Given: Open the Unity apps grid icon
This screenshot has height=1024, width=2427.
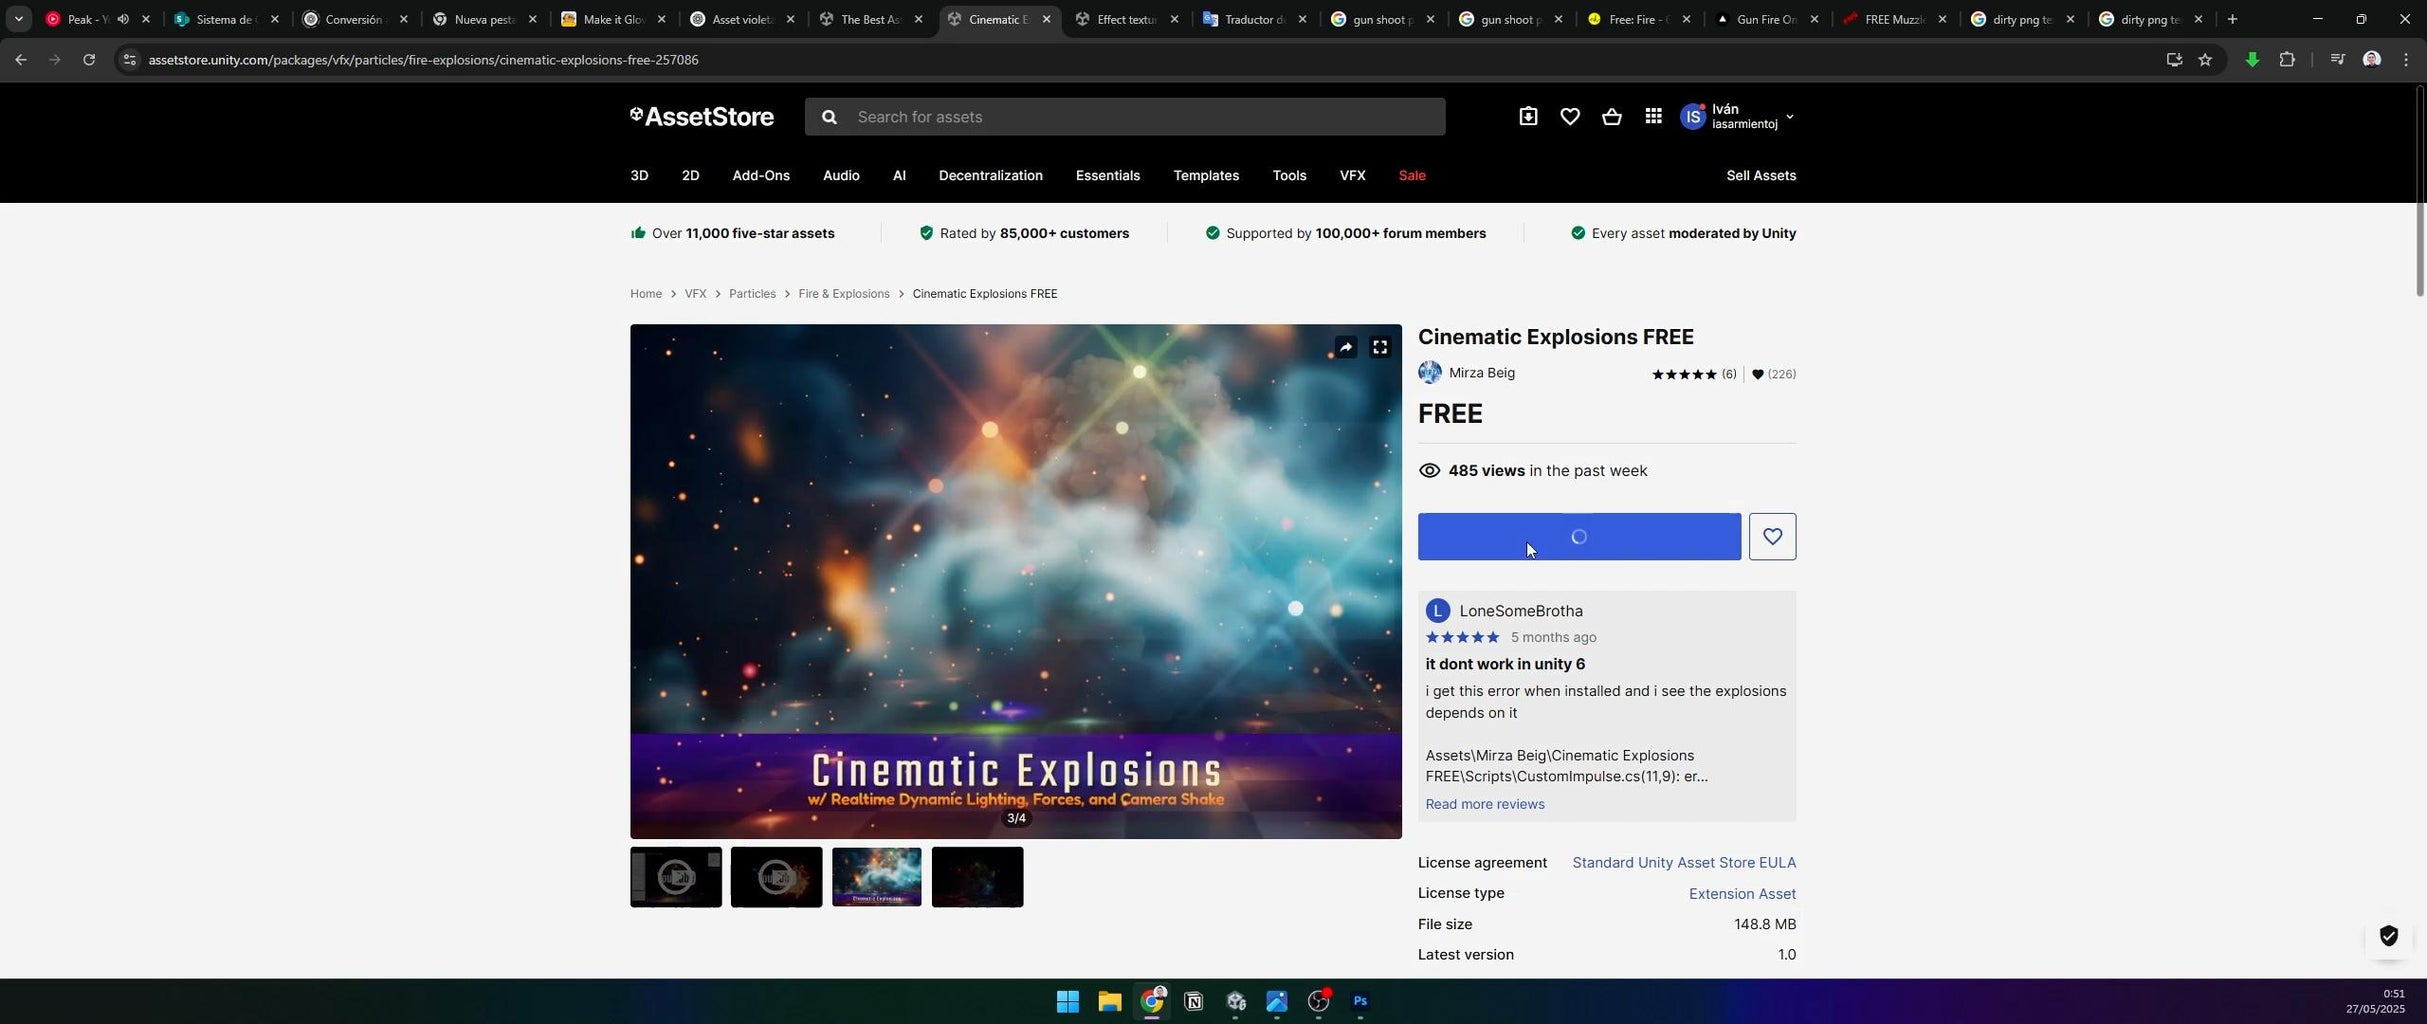Looking at the screenshot, I should [1653, 117].
